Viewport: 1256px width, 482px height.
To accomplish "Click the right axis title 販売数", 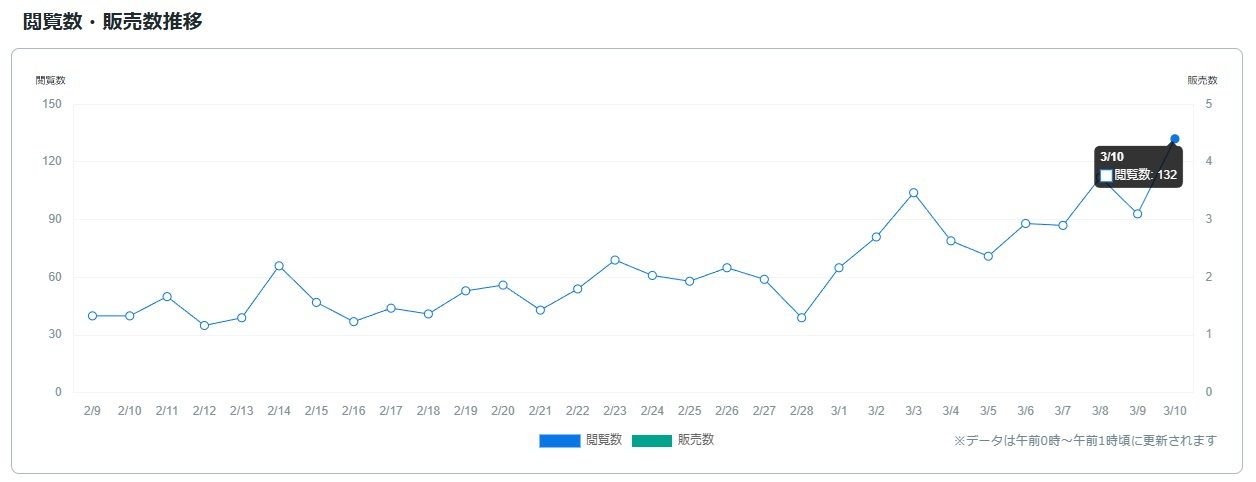I will point(1202,80).
